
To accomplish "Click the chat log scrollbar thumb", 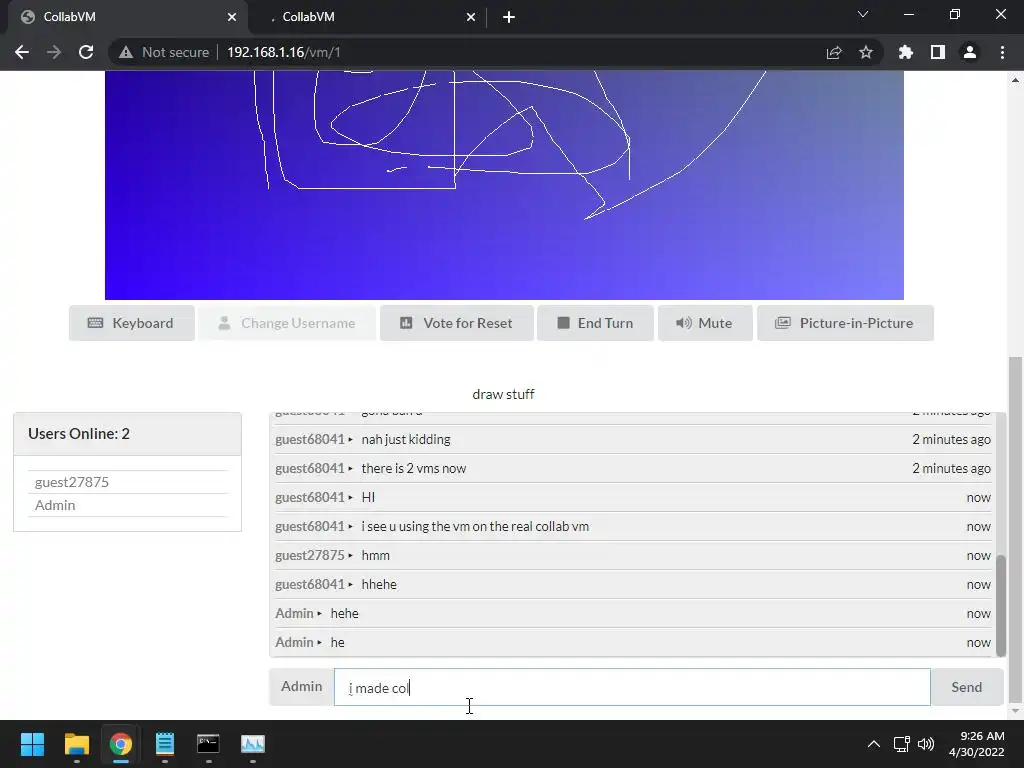I will pyautogui.click(x=1000, y=604).
